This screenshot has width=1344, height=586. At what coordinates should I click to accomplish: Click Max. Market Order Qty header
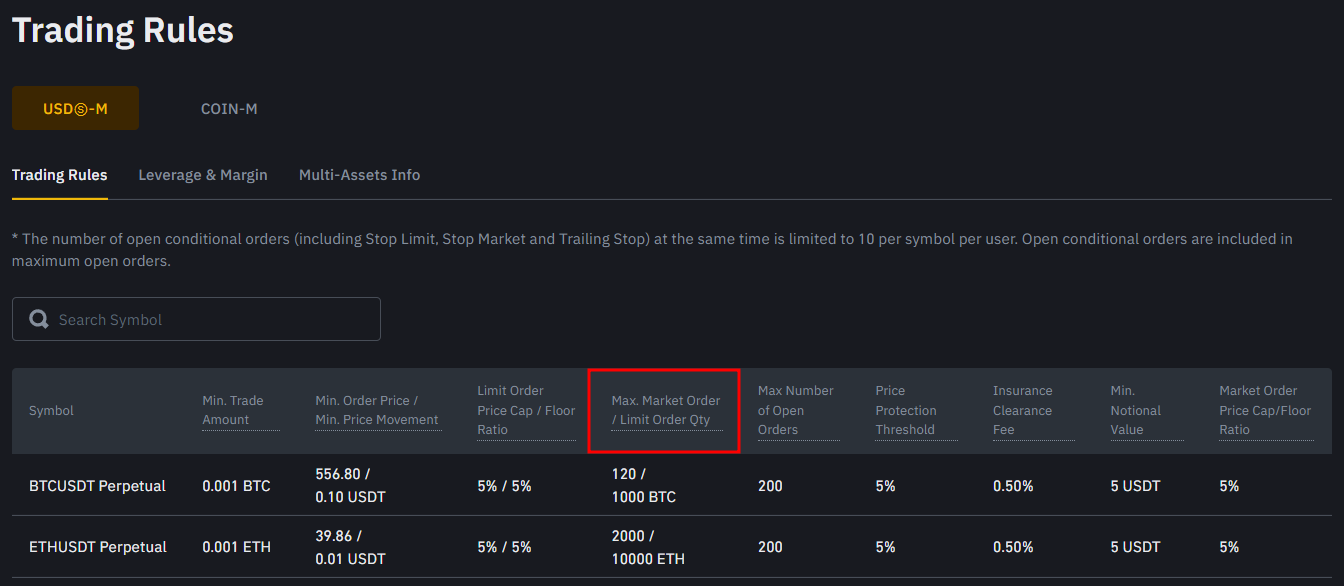click(x=665, y=410)
